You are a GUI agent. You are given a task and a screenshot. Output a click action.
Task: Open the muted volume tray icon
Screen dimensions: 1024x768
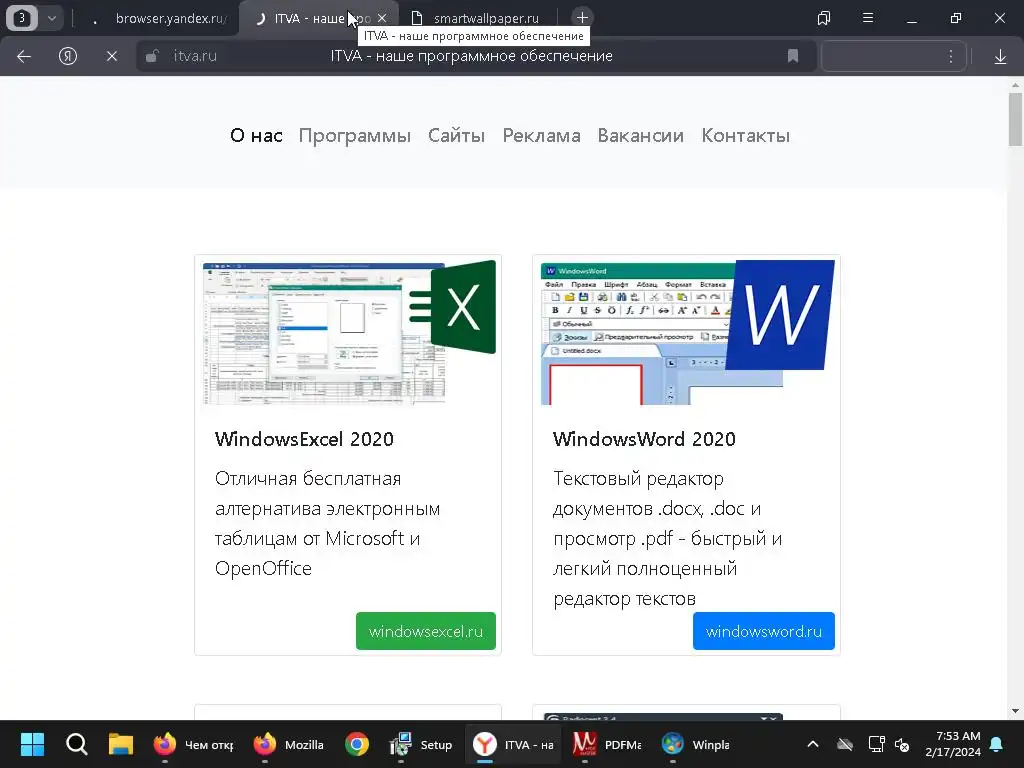pos(903,744)
